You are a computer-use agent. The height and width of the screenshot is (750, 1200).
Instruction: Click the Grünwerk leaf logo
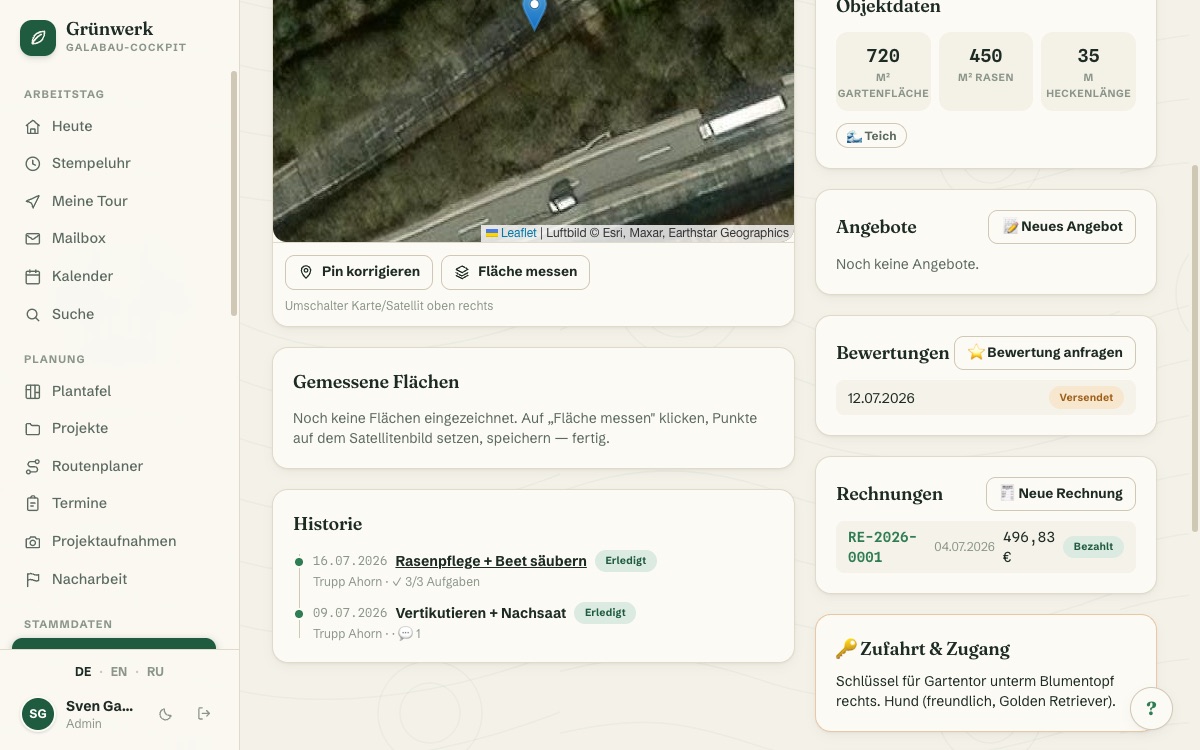pos(38,38)
